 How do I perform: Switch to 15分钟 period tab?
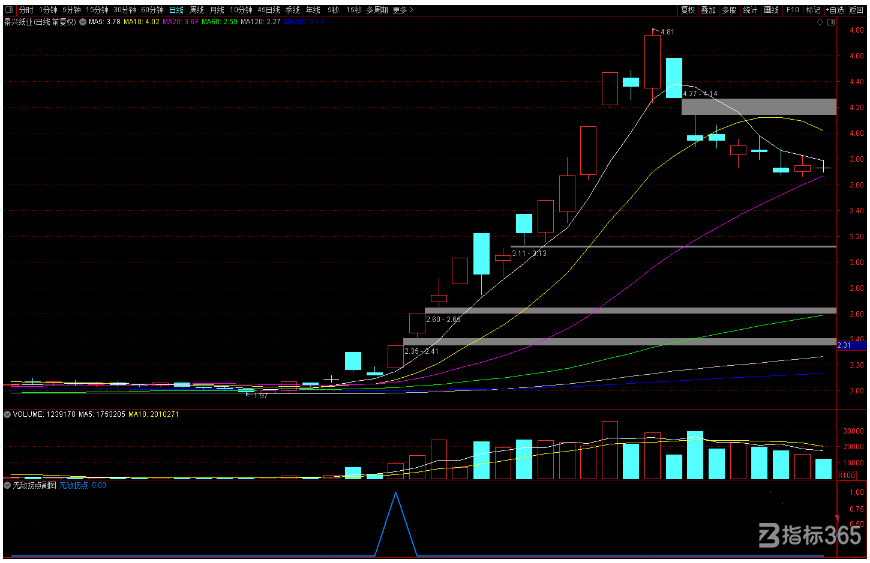[x=97, y=10]
